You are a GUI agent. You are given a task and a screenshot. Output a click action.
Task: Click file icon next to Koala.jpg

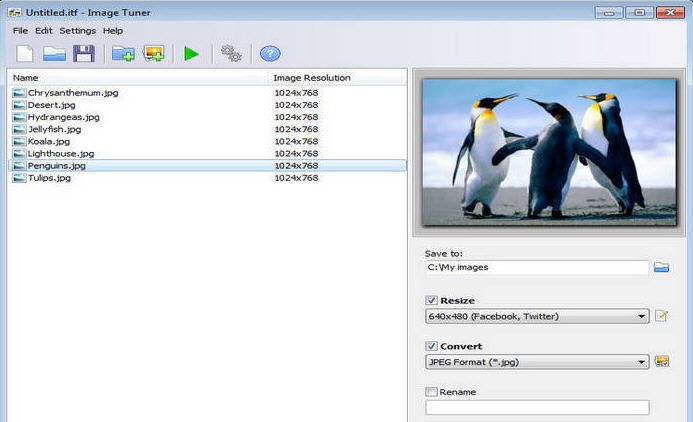[19, 141]
